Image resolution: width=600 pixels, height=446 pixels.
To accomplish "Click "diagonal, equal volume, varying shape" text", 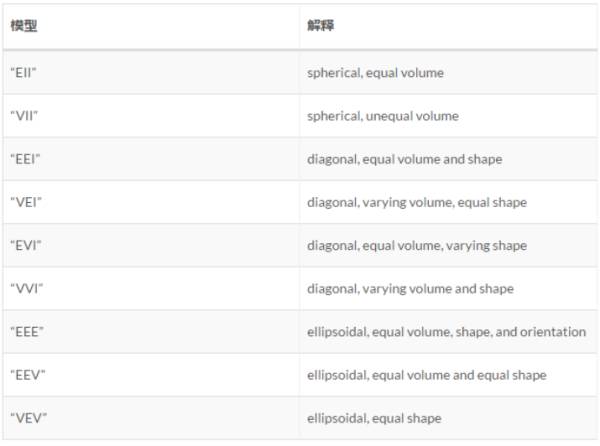I will tap(416, 245).
